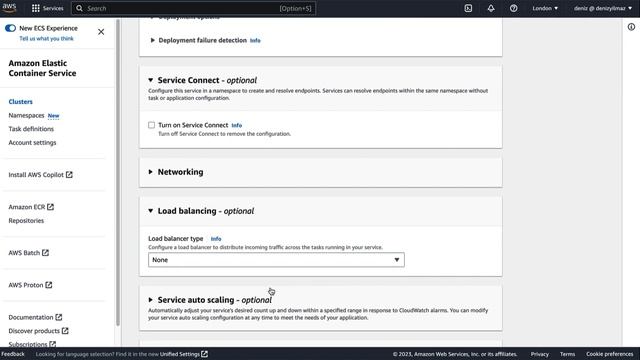The width and height of the screenshot is (640, 360).
Task: Open Repositories in the sidebar
Action: pos(26,221)
